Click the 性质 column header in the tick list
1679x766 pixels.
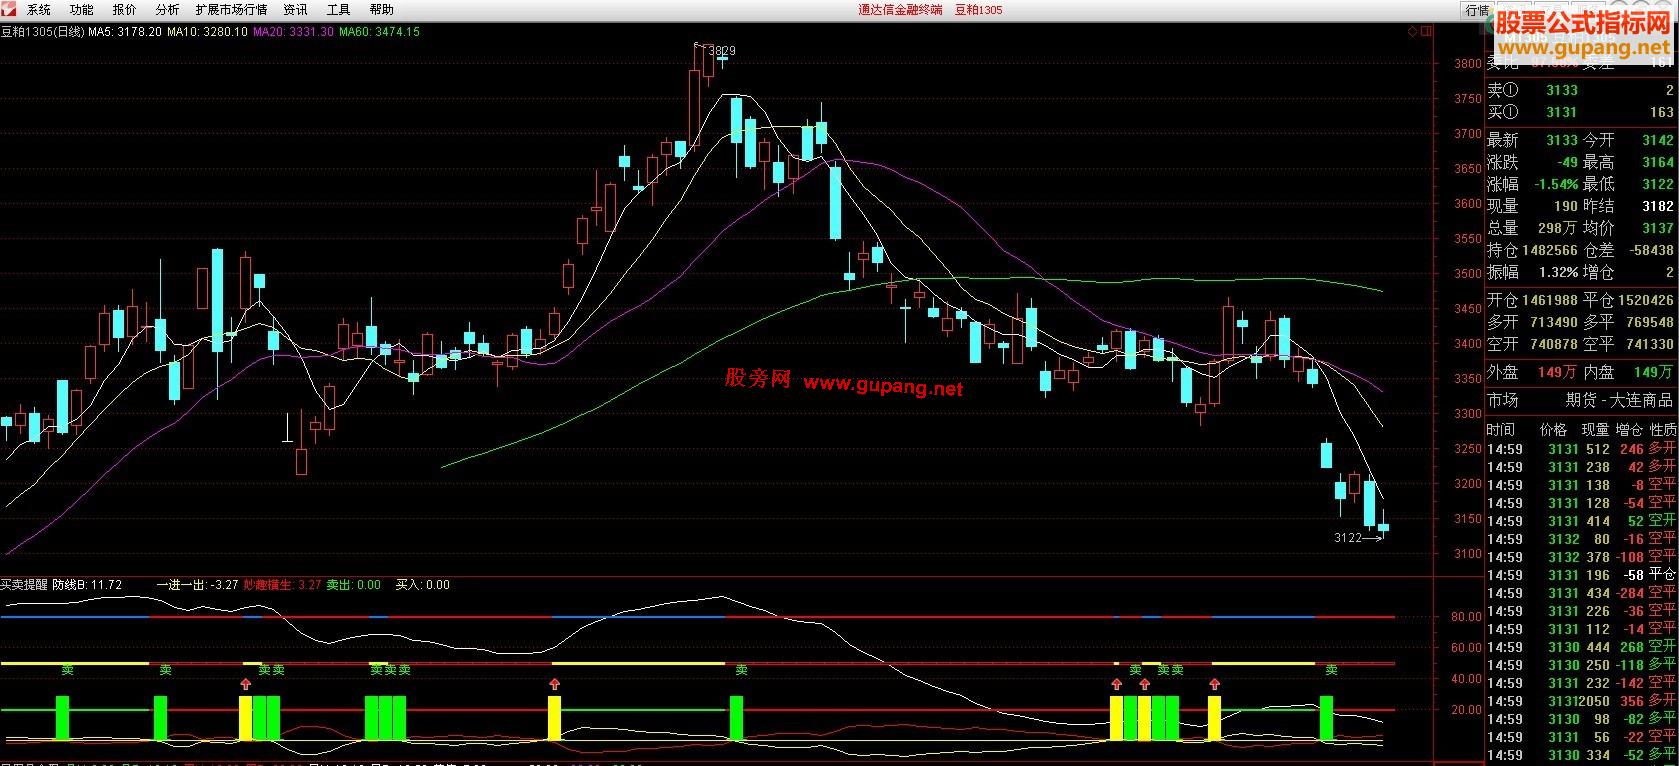click(x=1662, y=429)
